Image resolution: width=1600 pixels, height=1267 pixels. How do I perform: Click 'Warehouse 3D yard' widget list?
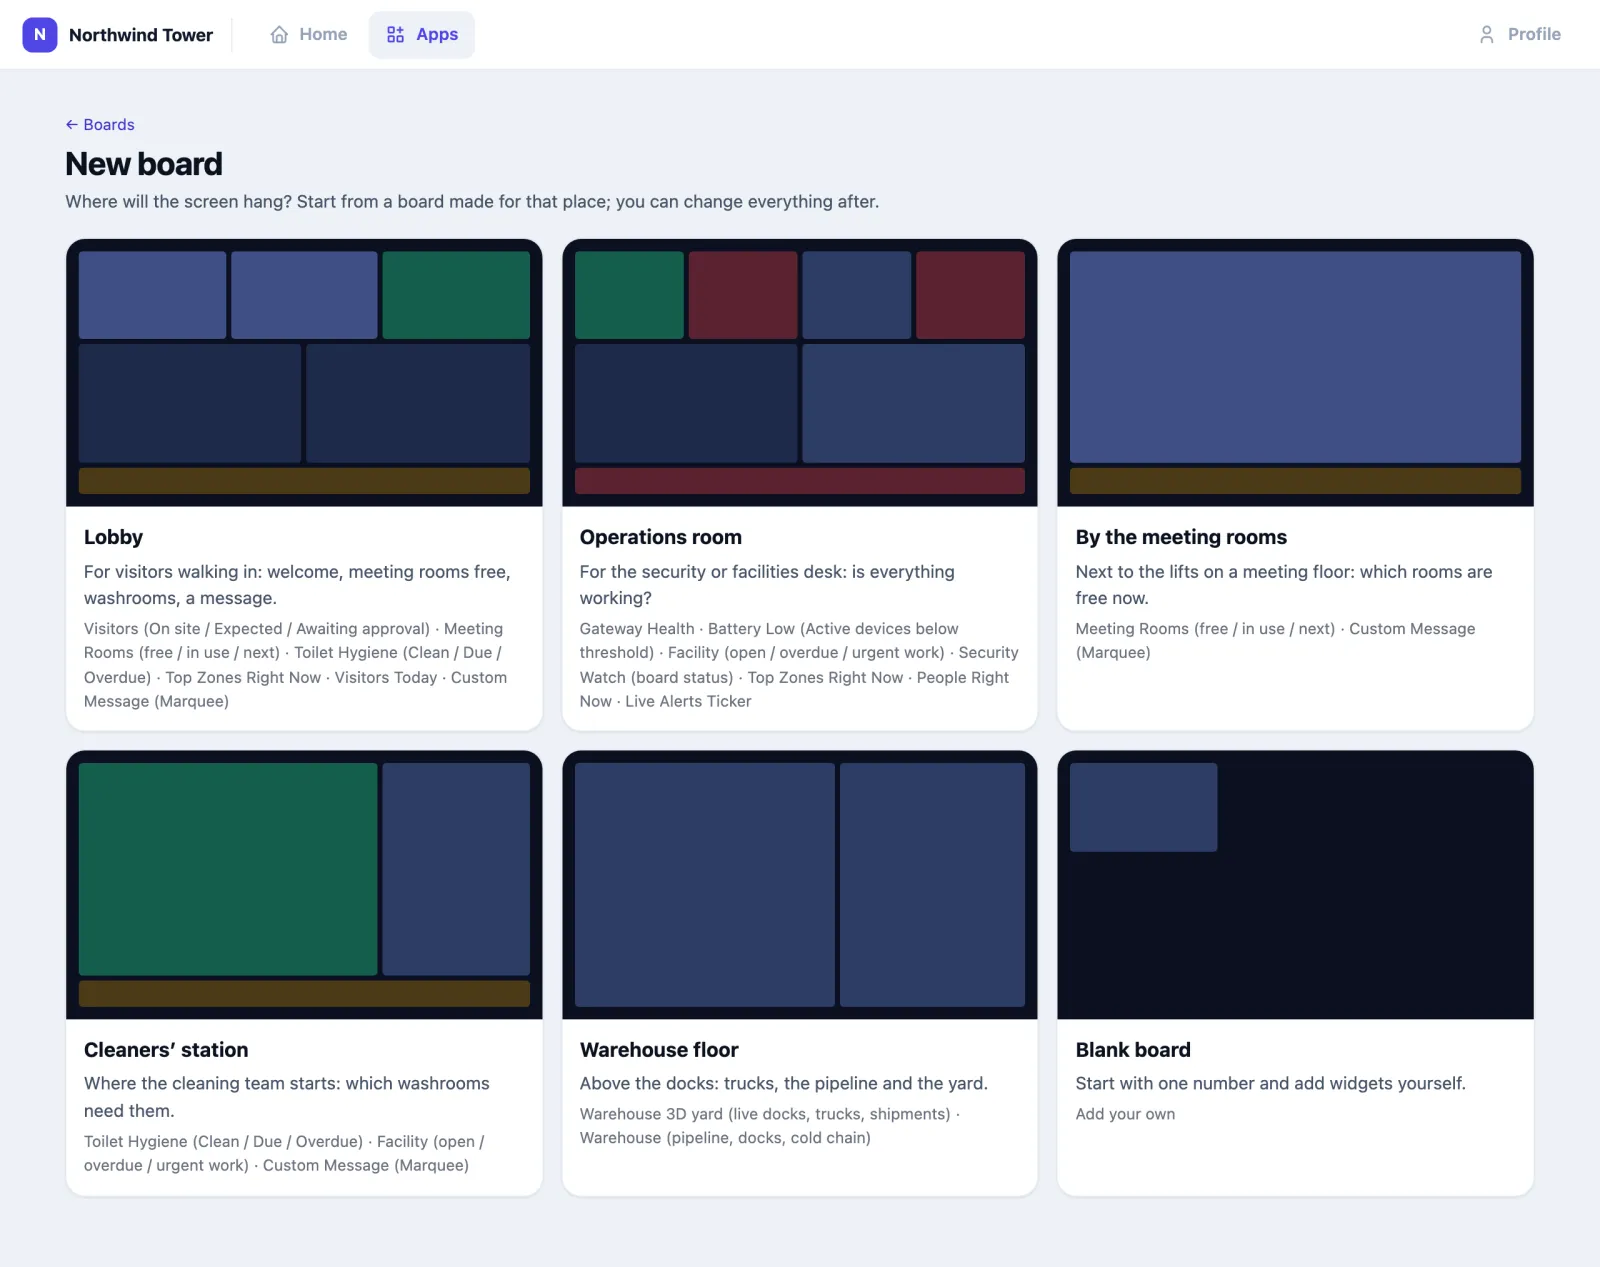[770, 1126]
